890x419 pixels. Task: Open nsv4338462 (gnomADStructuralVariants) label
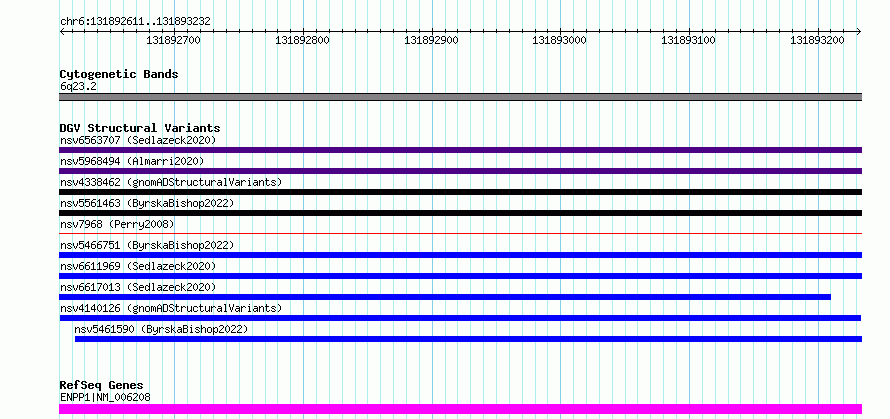point(171,182)
